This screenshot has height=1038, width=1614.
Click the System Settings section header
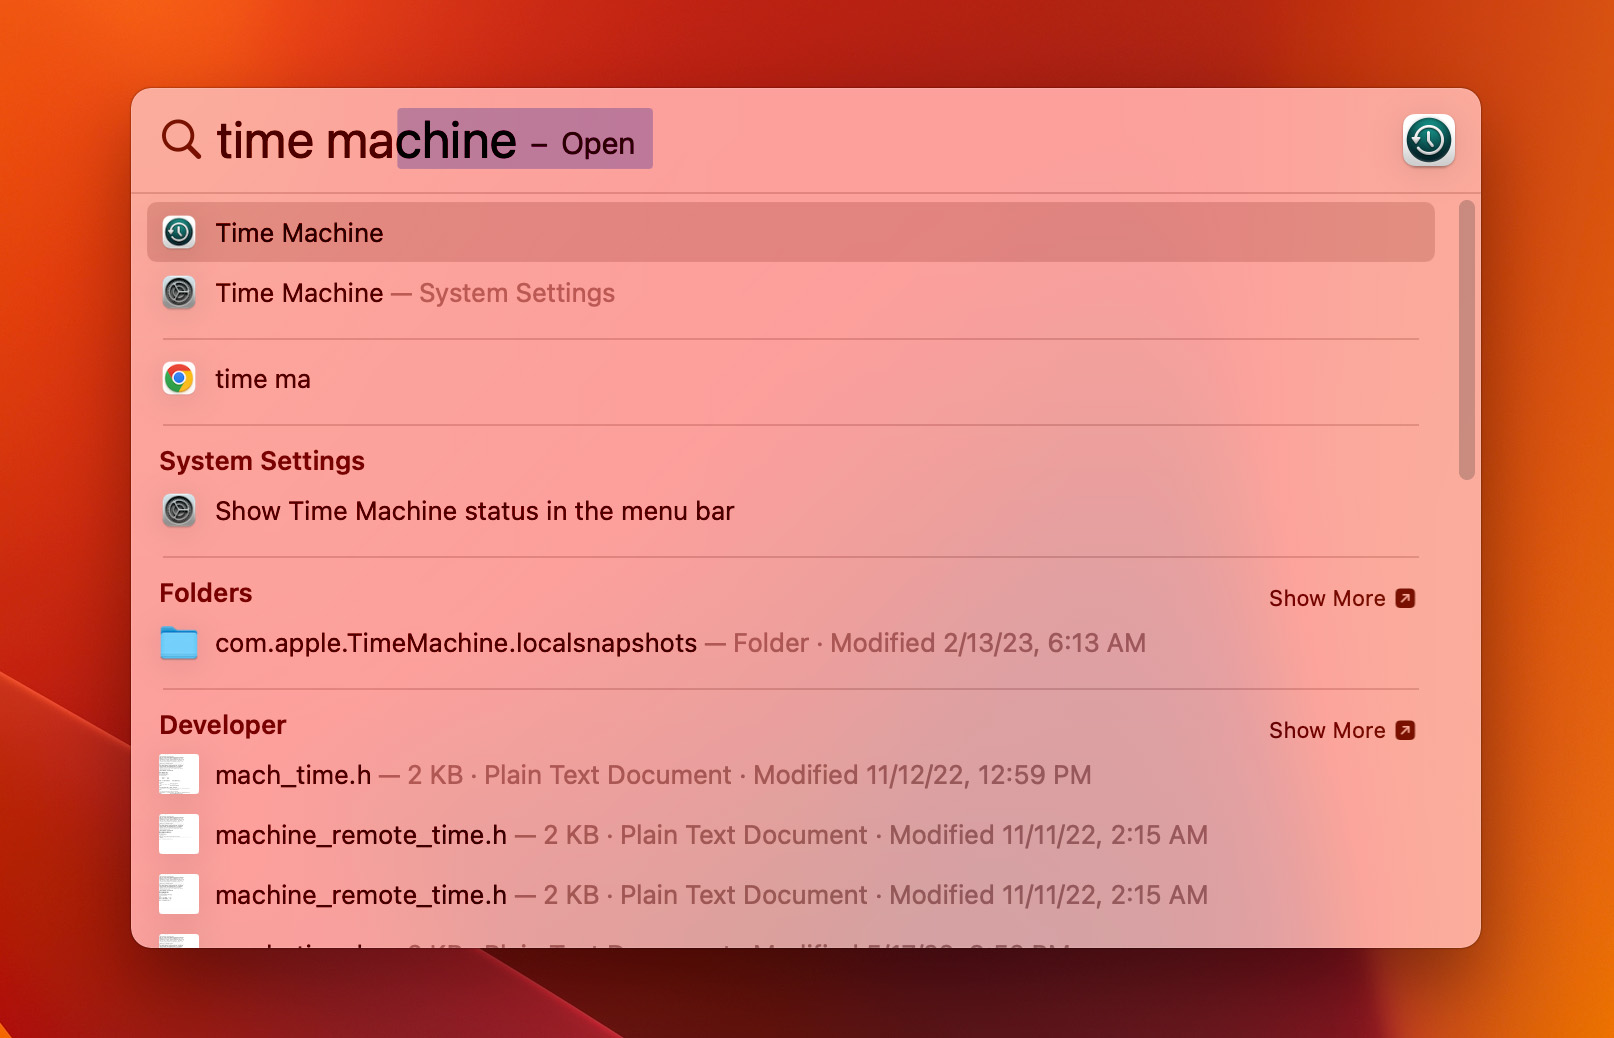point(262,461)
